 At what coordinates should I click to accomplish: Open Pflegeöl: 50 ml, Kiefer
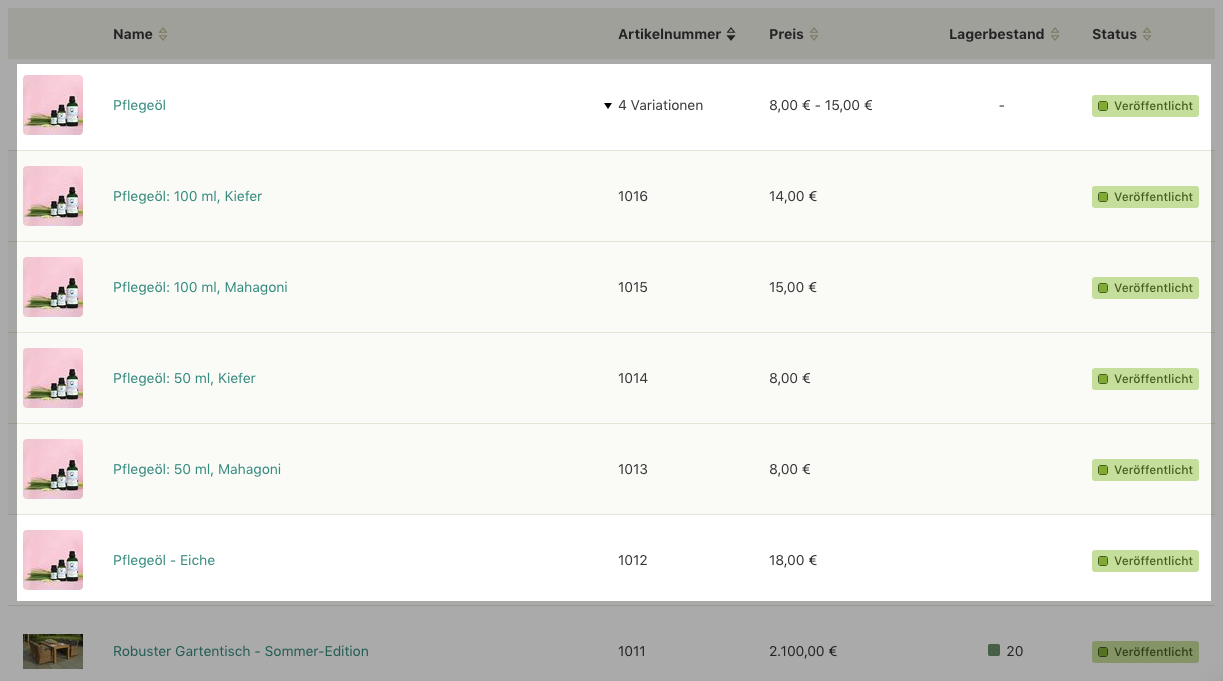[184, 378]
